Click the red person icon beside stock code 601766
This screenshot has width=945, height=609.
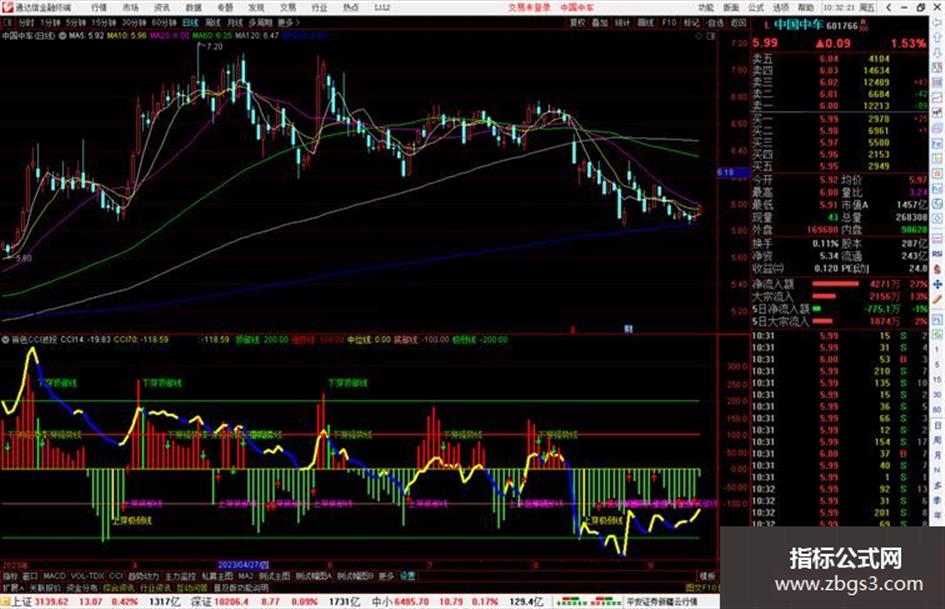863,25
